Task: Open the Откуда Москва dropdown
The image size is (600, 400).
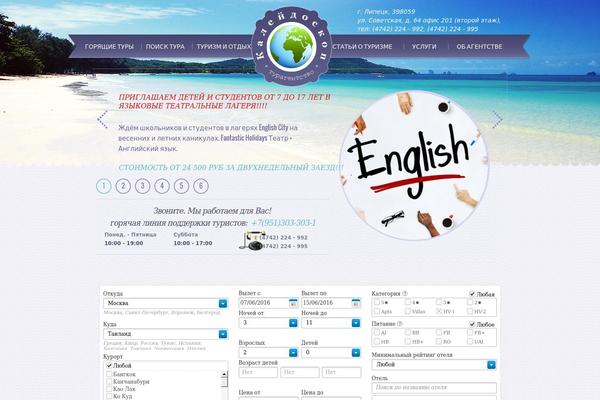Action: pos(166,303)
